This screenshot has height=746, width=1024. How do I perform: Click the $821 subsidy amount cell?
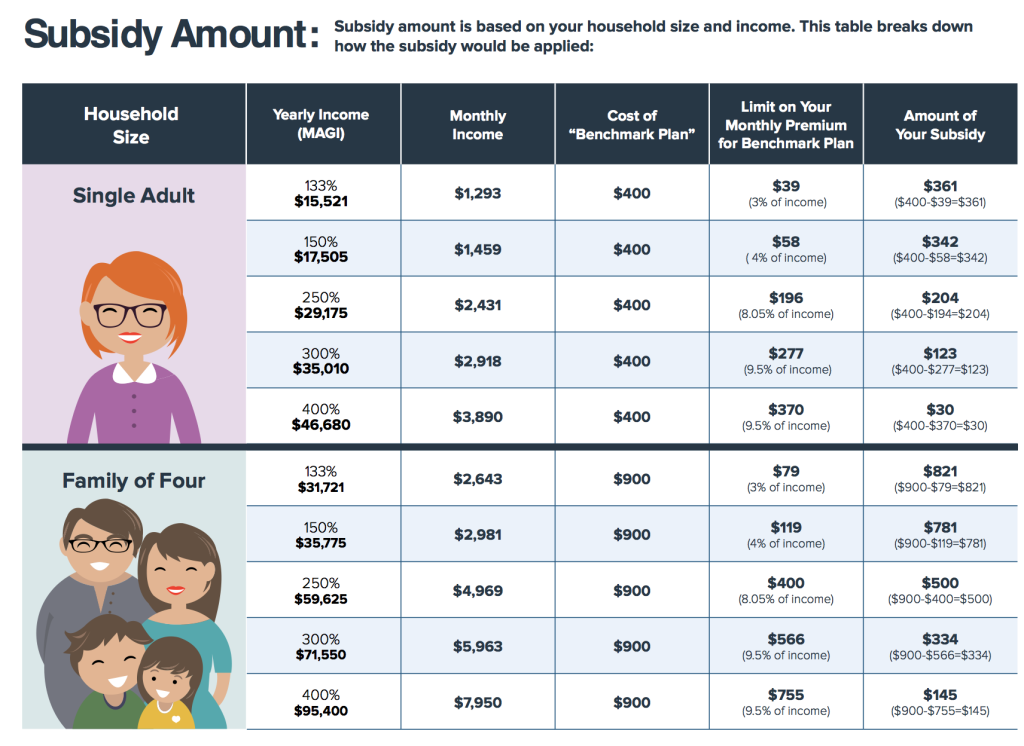pyautogui.click(x=940, y=479)
